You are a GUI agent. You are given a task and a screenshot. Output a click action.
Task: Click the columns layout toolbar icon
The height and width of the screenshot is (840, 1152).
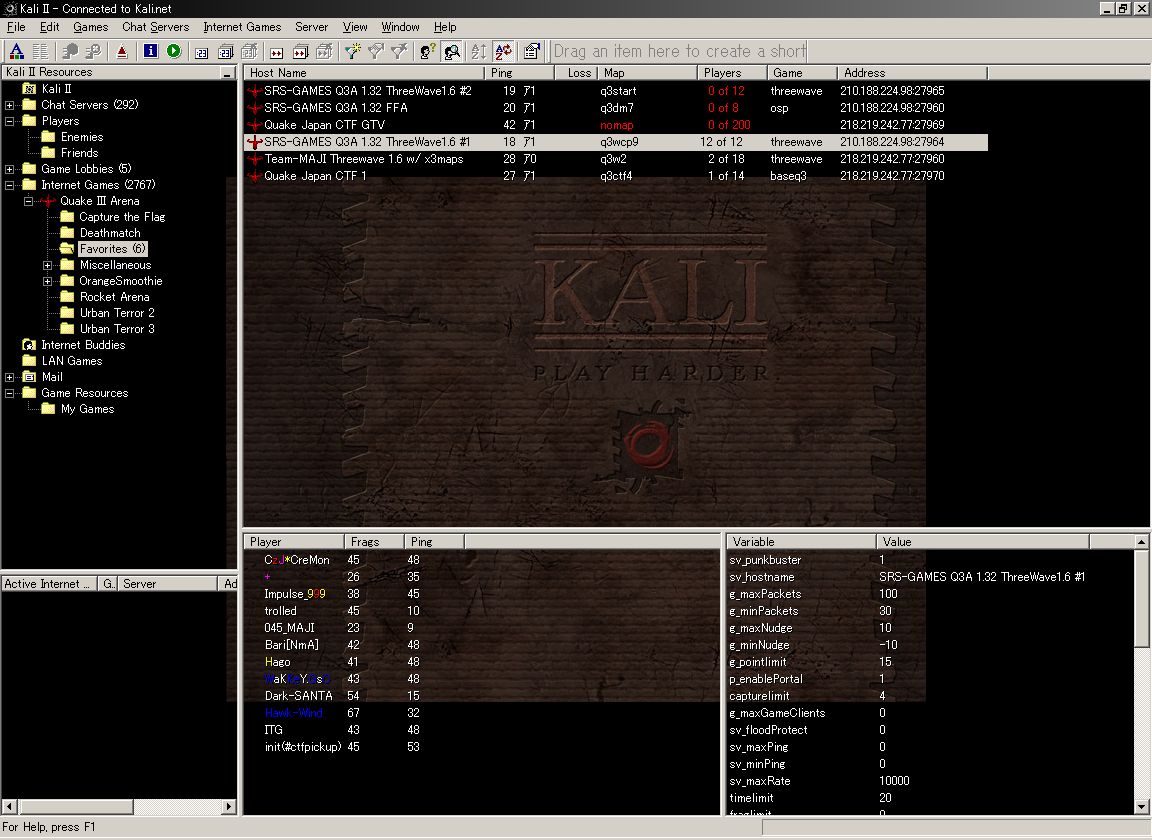40,51
